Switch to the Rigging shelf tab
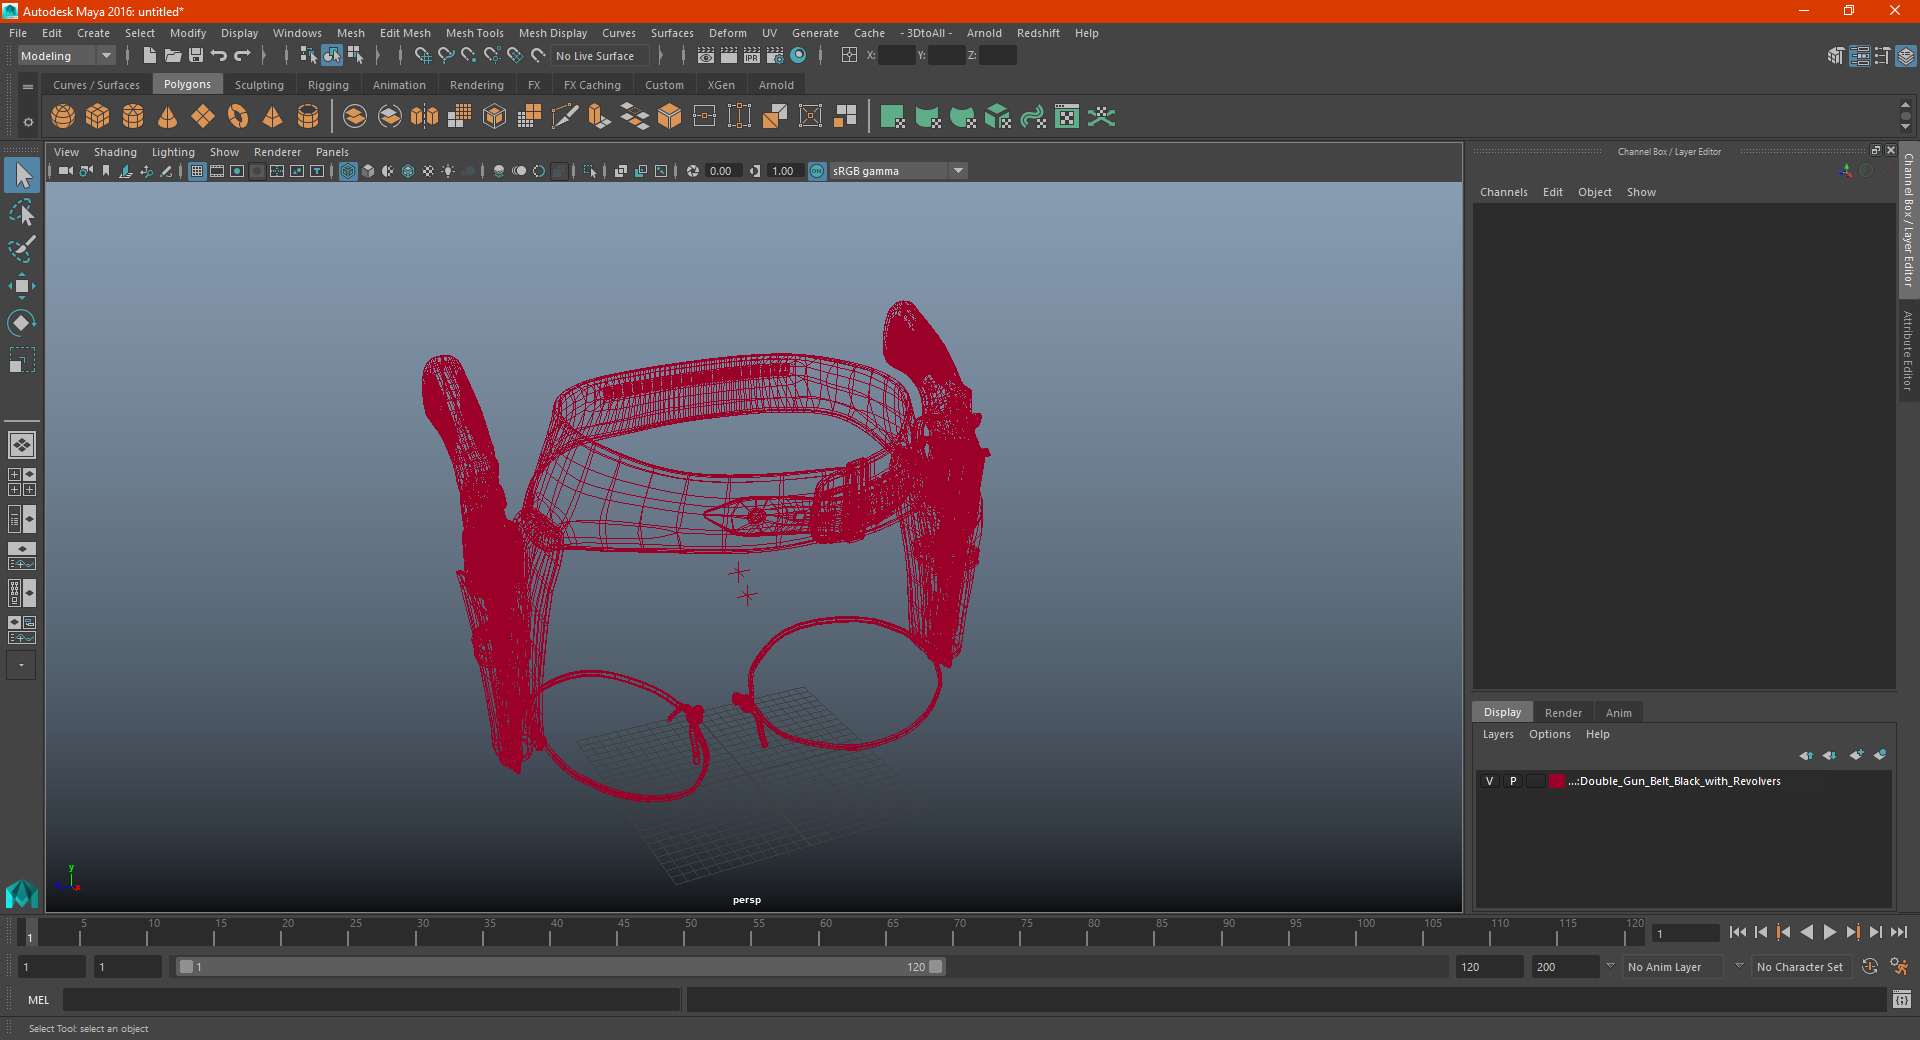 pos(328,85)
